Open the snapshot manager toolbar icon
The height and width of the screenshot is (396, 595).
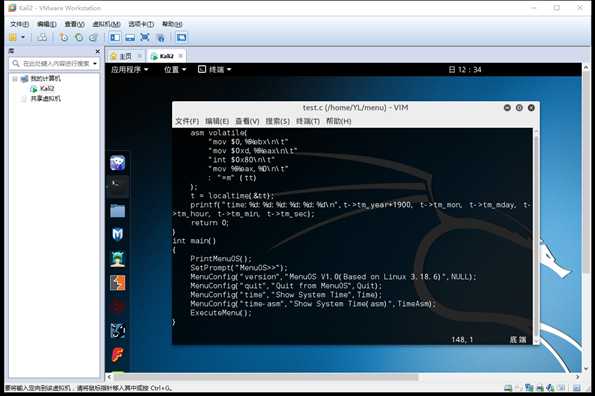93,37
